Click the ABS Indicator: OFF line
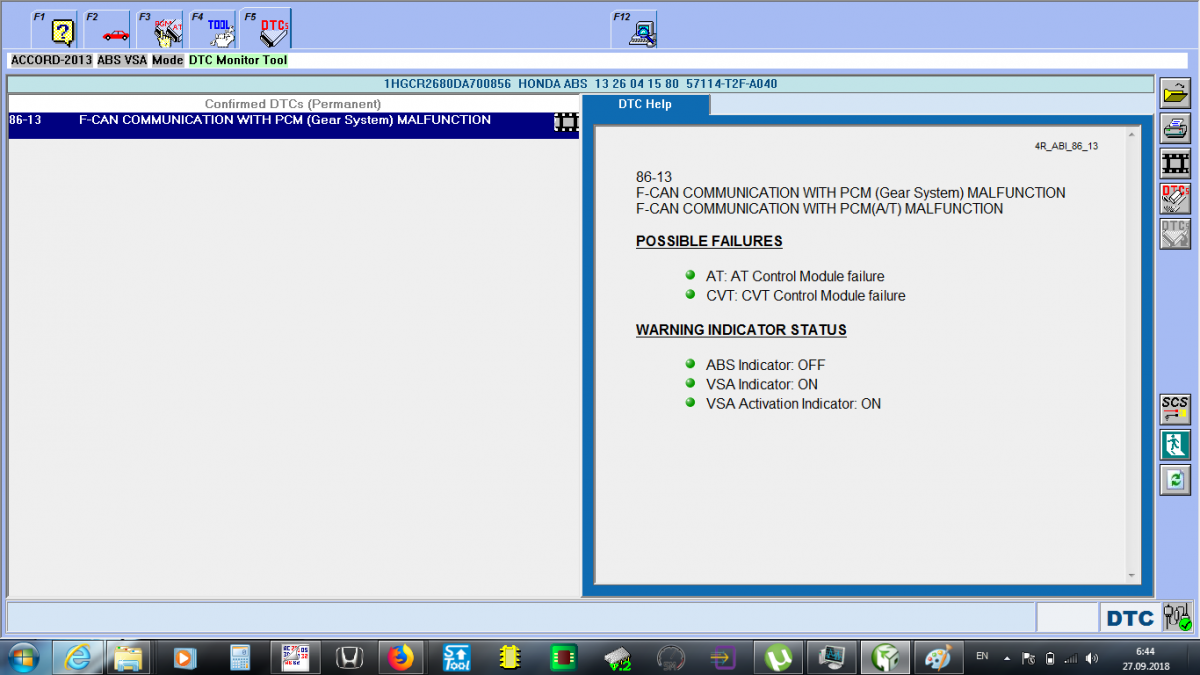 coord(766,365)
